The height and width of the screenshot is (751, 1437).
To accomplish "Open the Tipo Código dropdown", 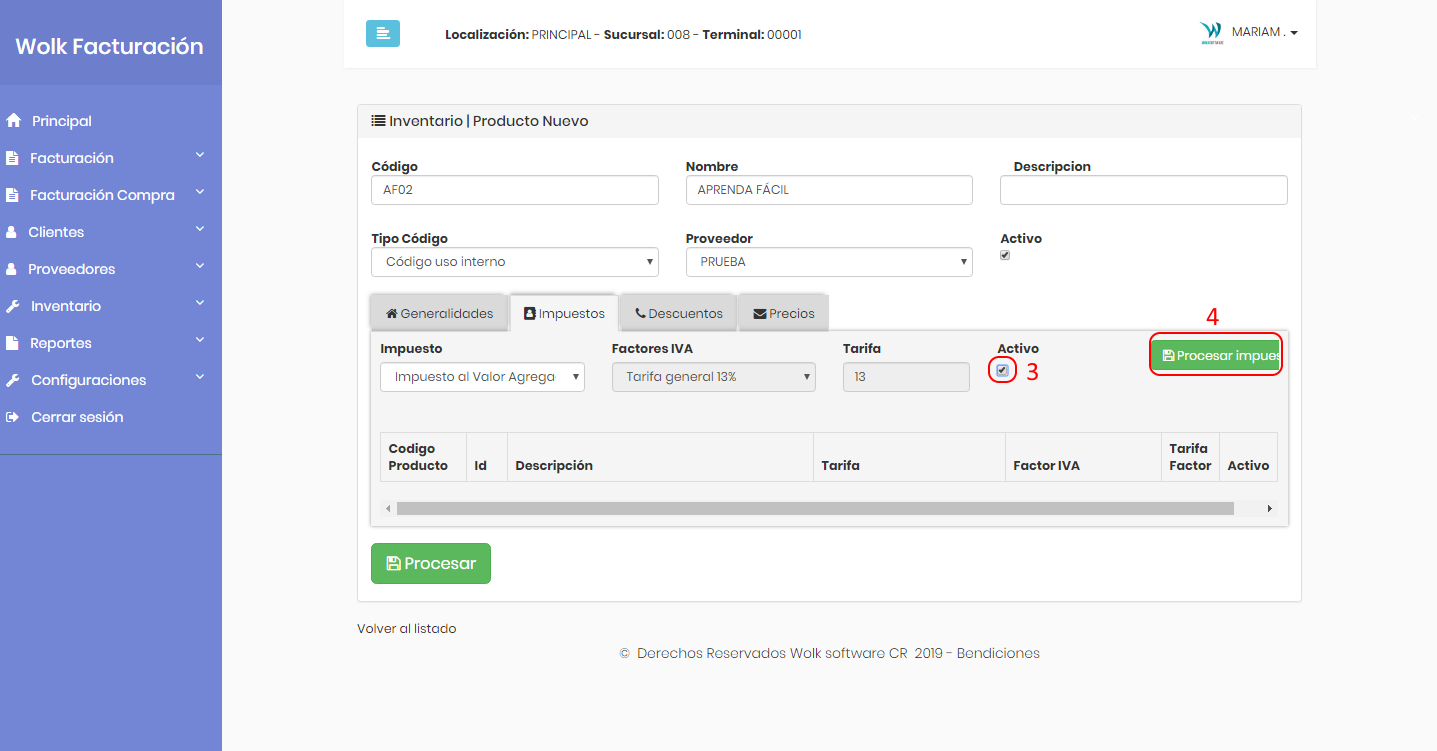I will click(x=515, y=262).
